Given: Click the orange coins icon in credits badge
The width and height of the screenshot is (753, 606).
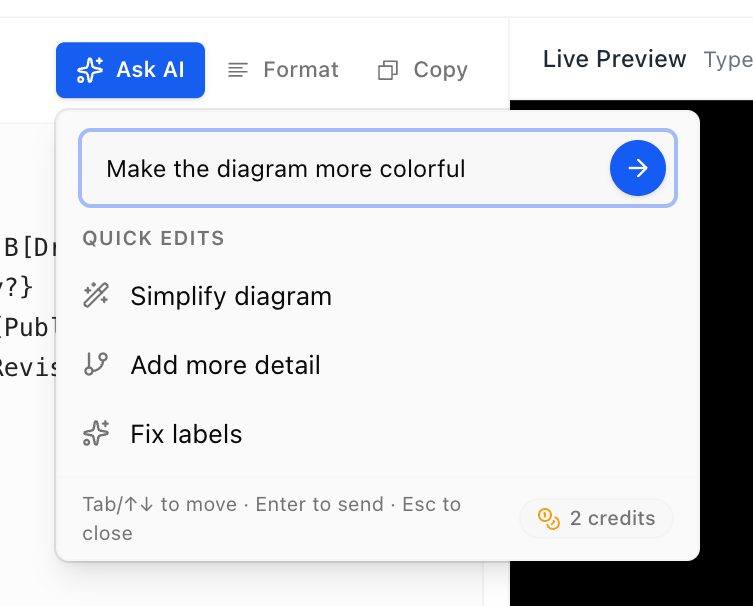Looking at the screenshot, I should tap(548, 519).
